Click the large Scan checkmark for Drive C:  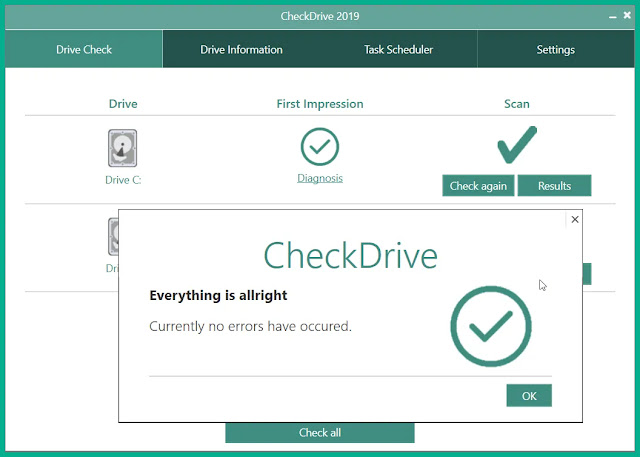(x=517, y=144)
